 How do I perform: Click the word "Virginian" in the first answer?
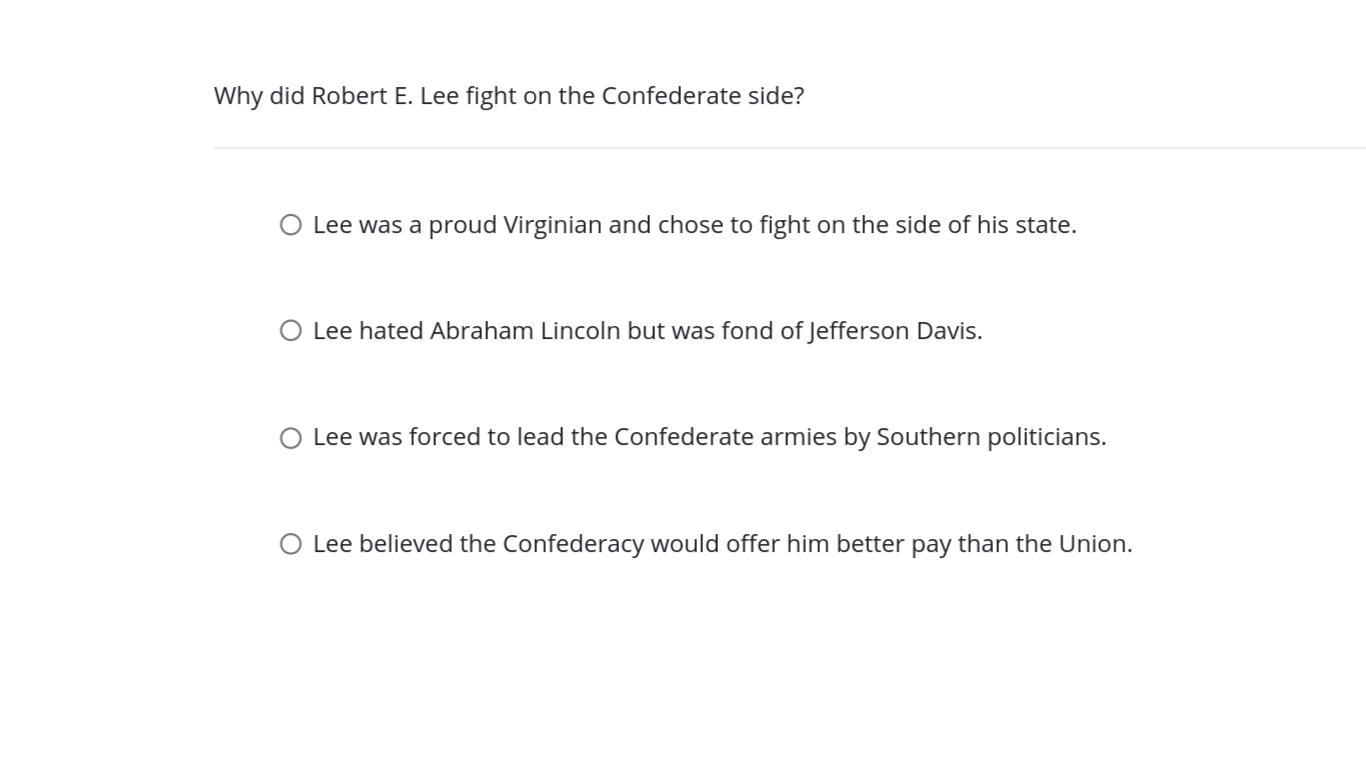(552, 225)
